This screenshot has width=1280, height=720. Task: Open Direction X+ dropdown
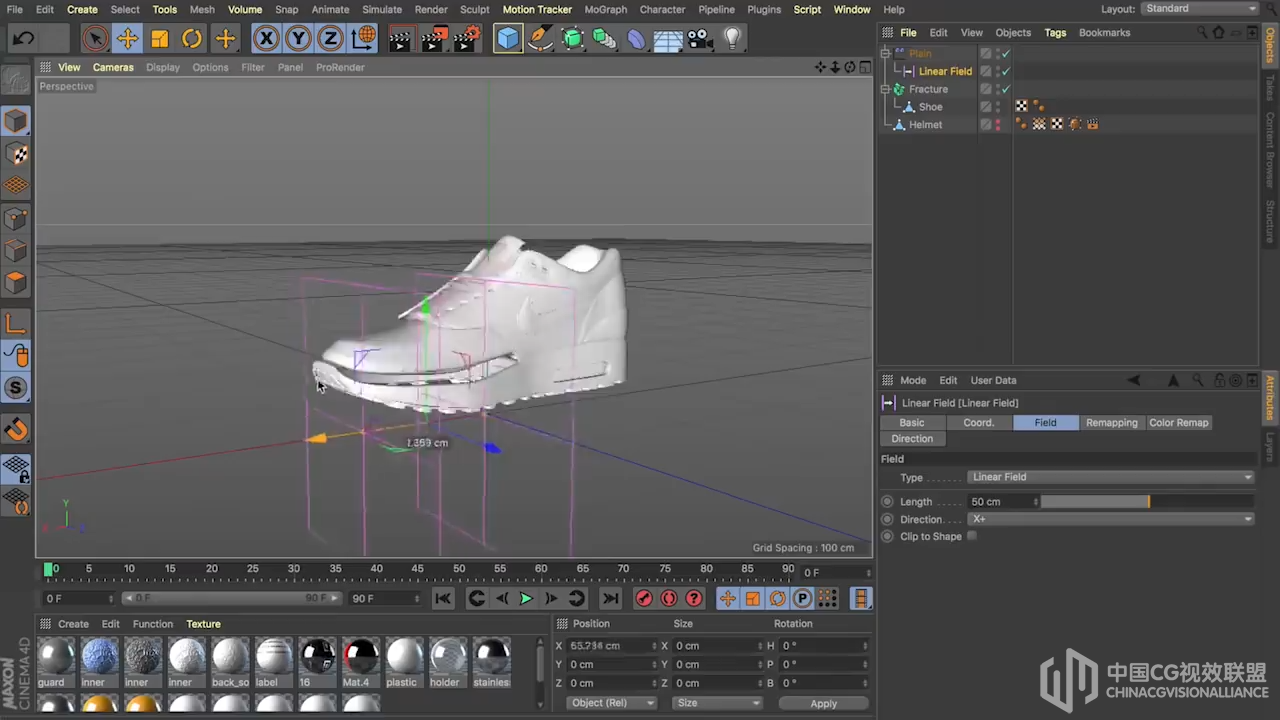tap(1111, 519)
